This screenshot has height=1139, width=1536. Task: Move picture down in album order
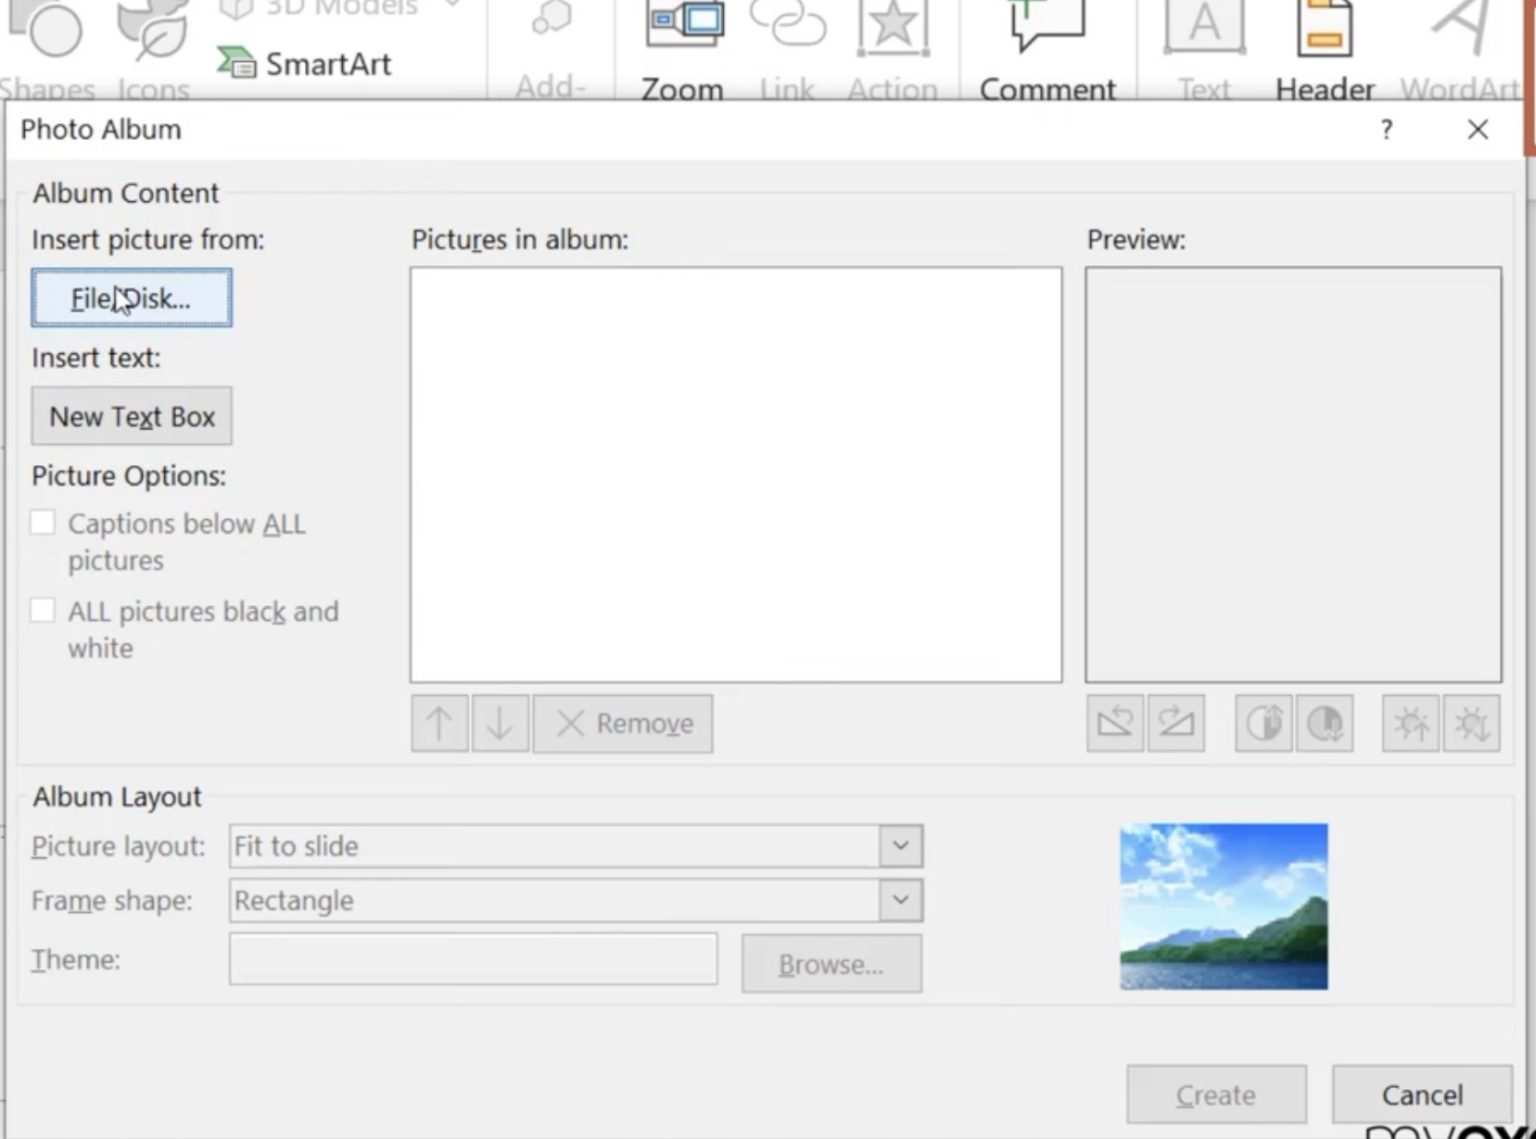500,723
